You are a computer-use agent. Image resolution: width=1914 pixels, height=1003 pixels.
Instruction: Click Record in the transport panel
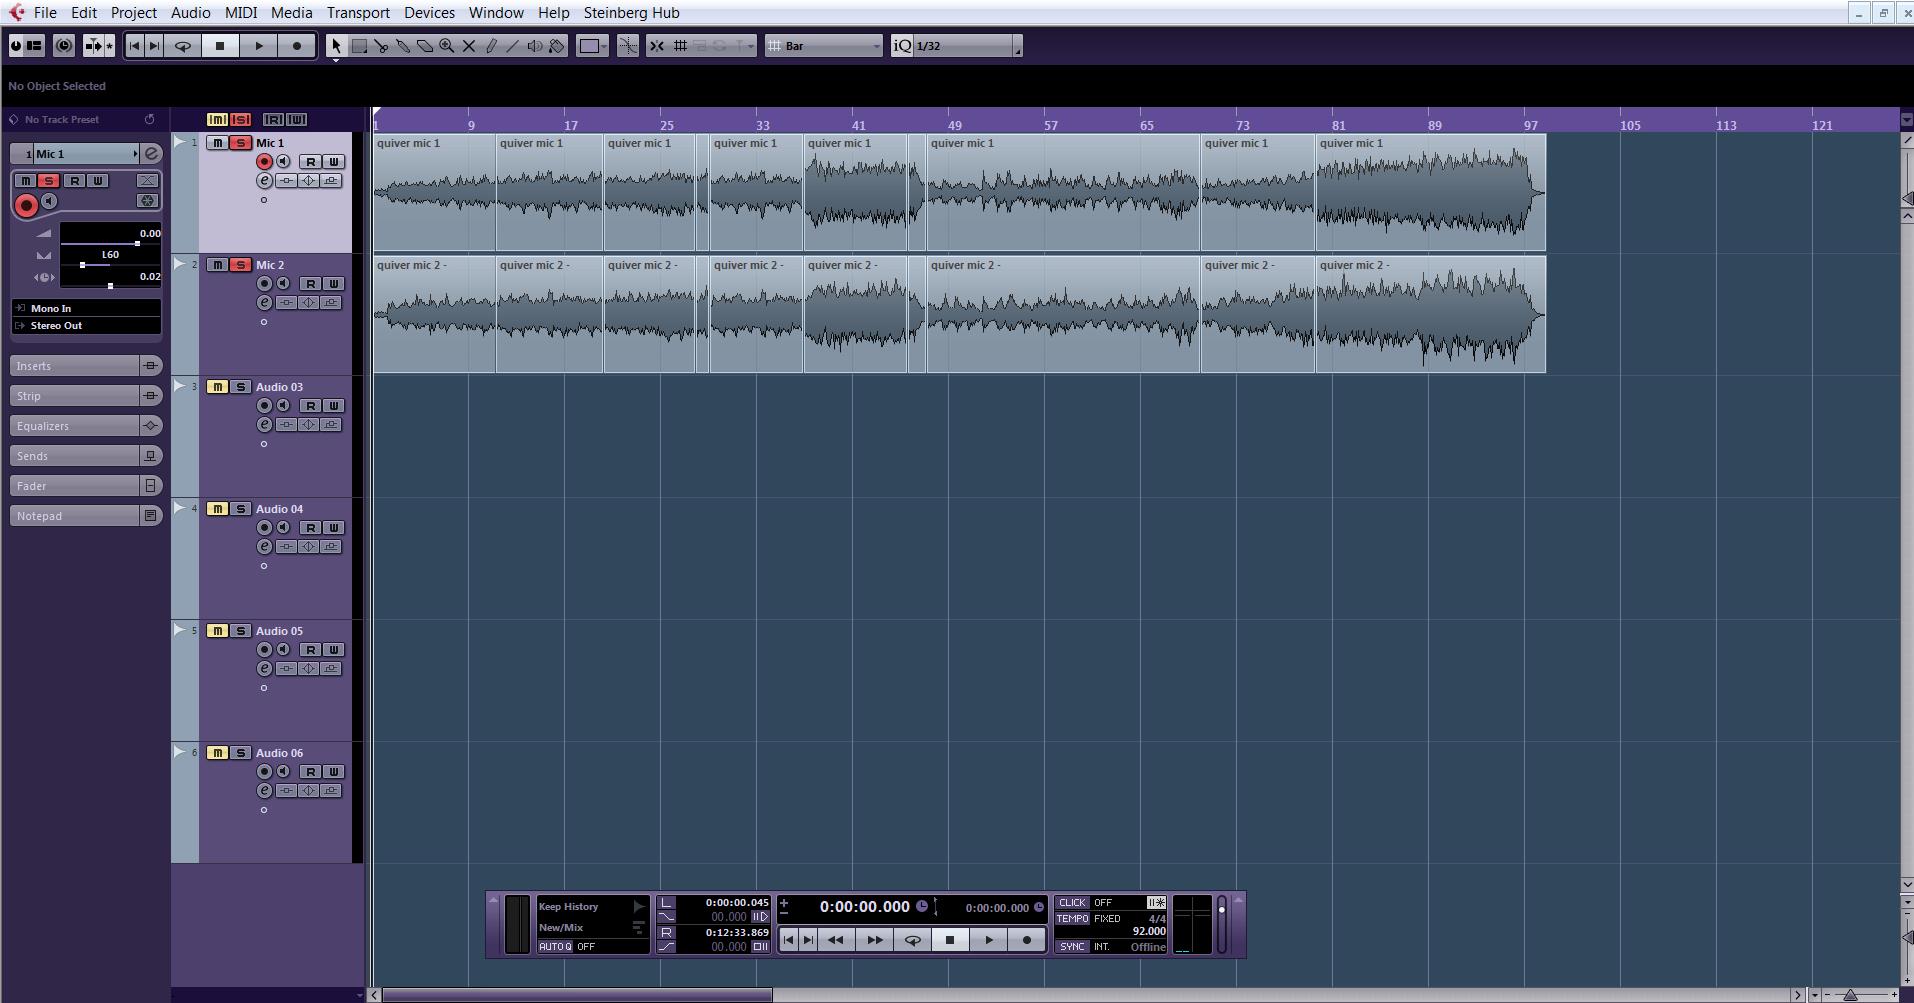[x=1026, y=940]
